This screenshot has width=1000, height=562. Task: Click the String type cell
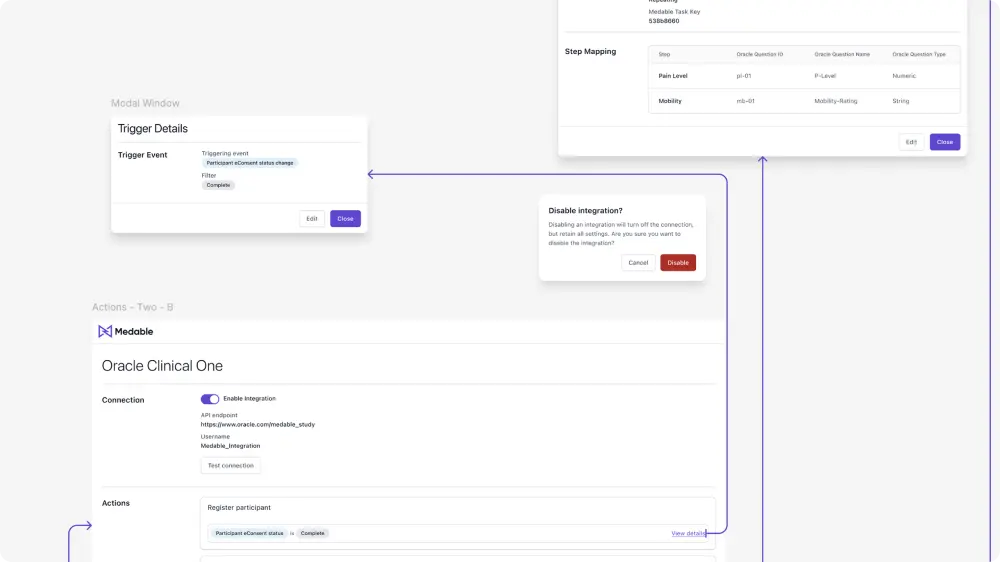tap(901, 101)
